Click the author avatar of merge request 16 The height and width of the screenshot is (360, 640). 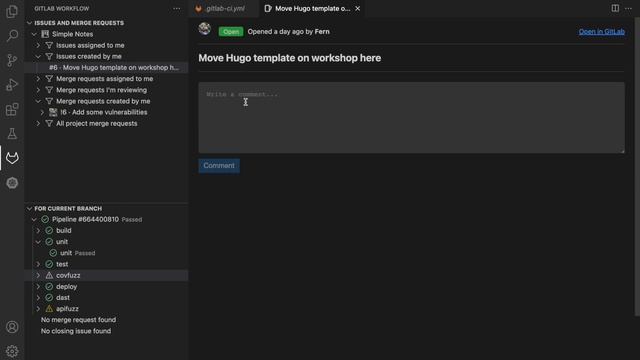tap(53, 112)
